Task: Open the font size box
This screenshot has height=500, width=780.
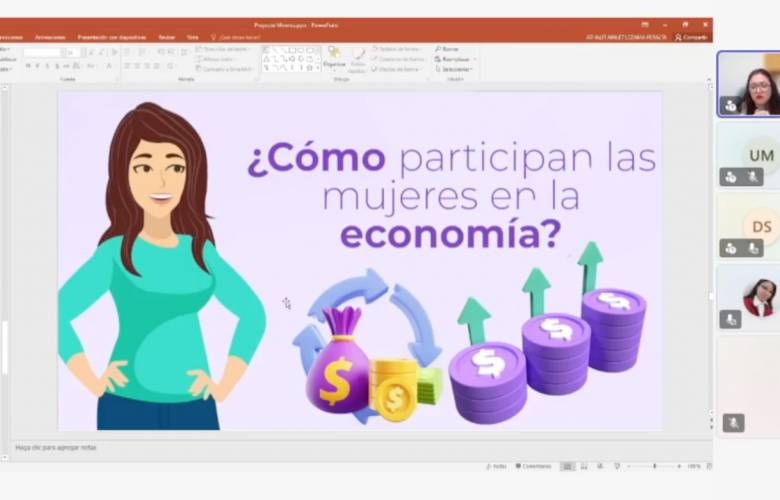Action: 71,52
